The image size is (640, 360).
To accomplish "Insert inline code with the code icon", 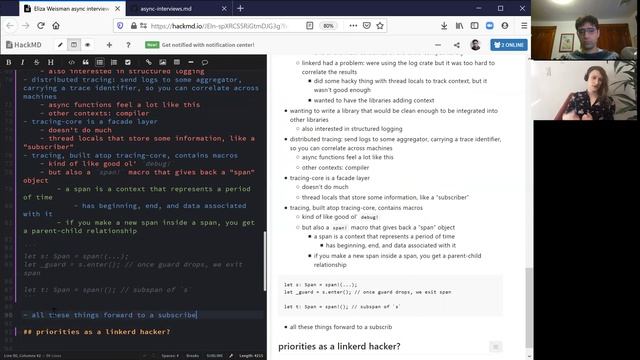I will point(71,62).
